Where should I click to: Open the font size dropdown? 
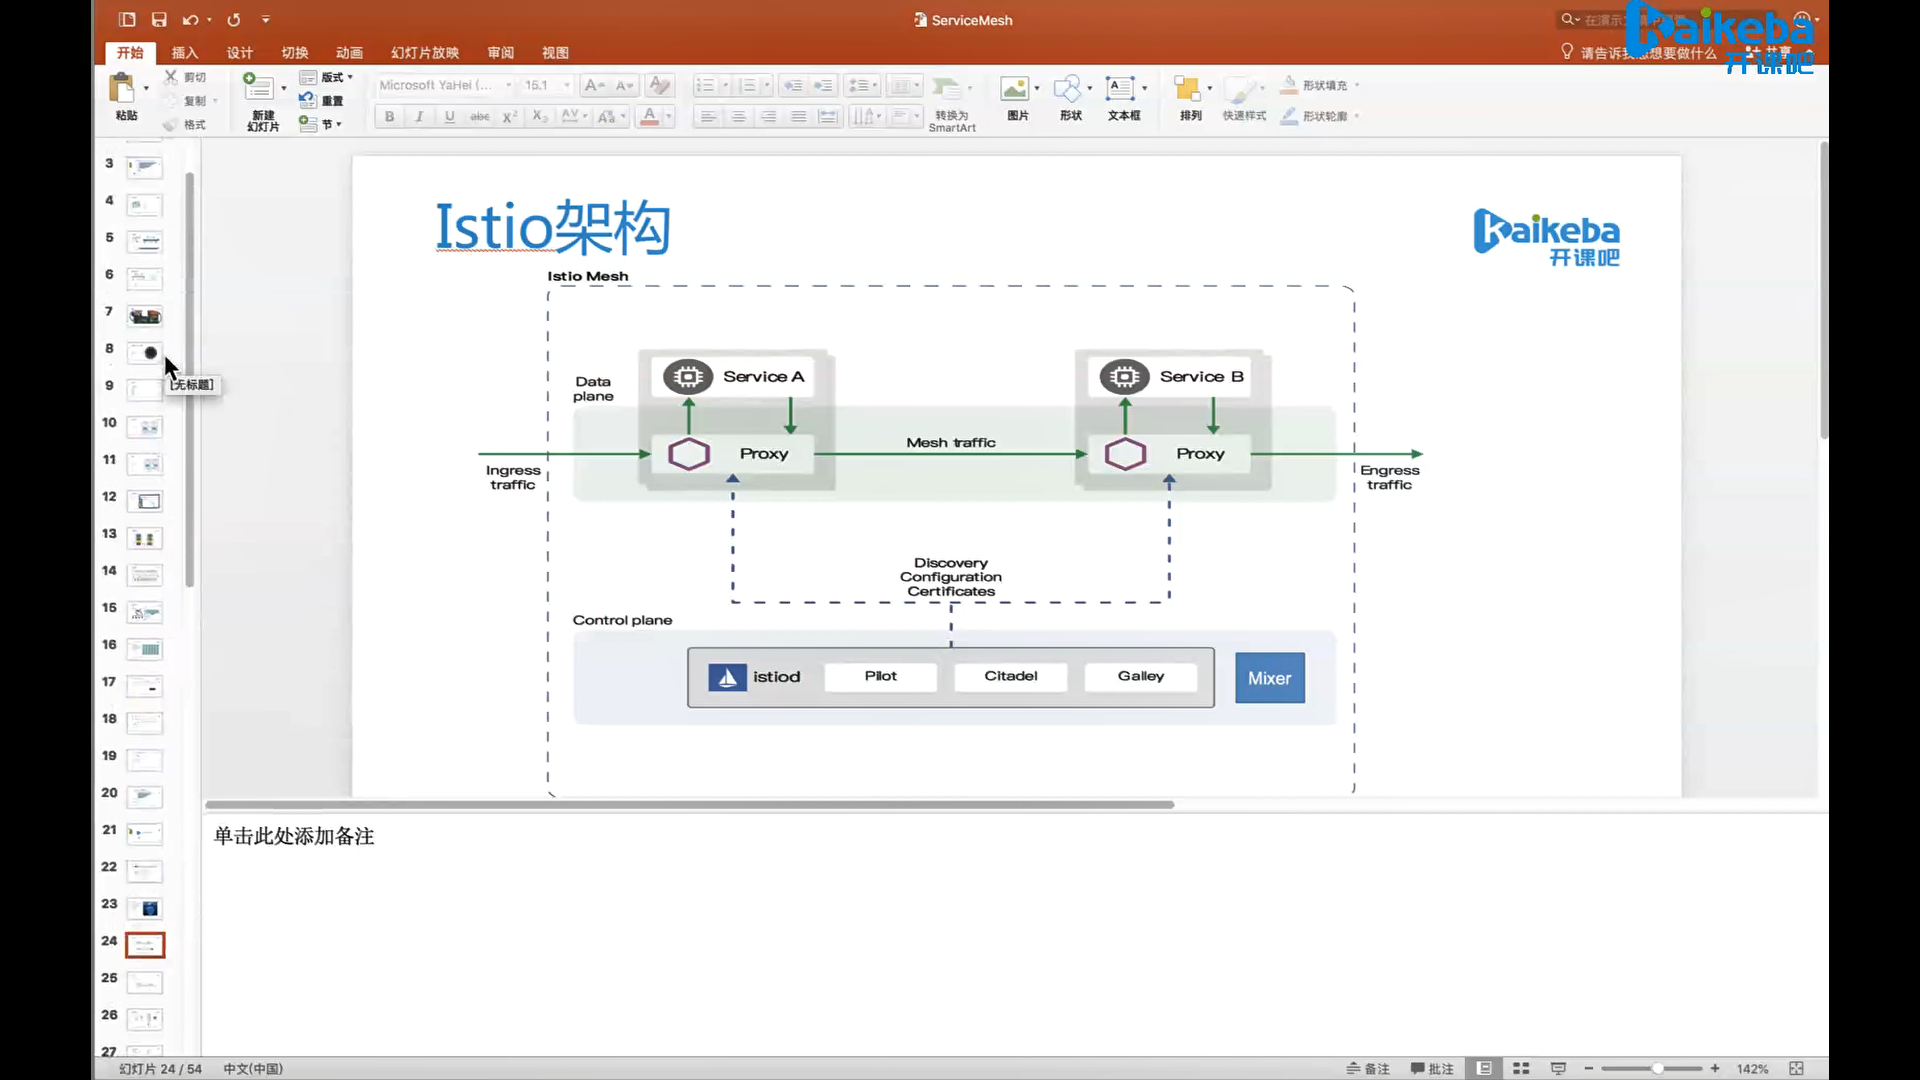567,85
